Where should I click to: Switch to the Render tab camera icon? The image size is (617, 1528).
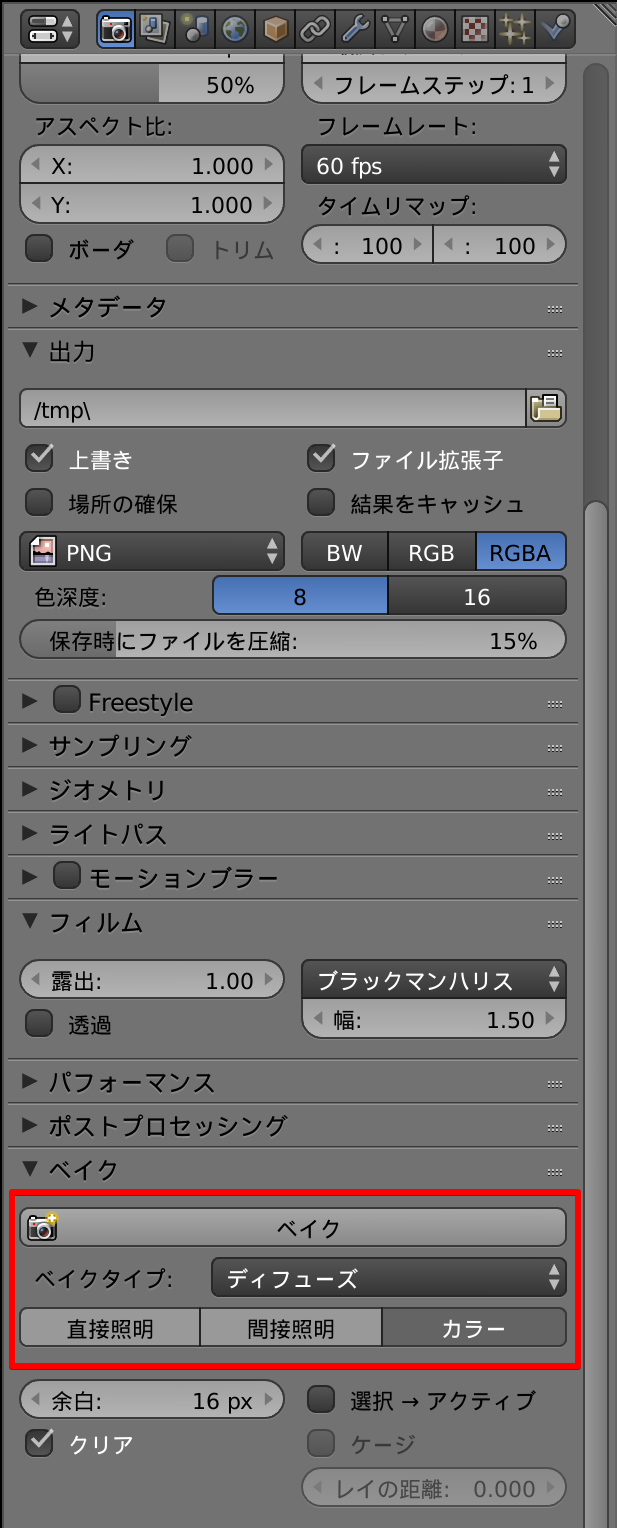[115, 29]
